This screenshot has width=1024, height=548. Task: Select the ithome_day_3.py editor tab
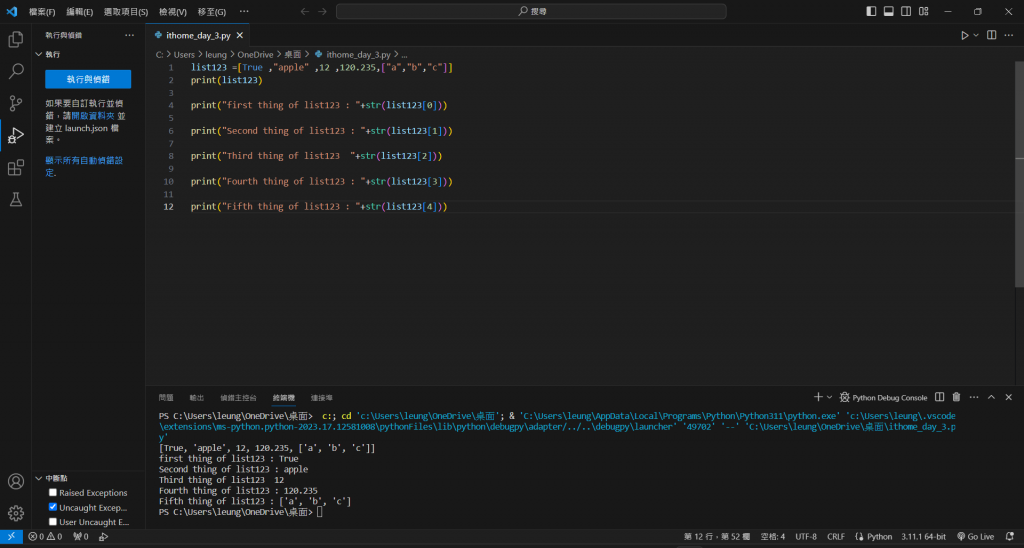[x=198, y=35]
